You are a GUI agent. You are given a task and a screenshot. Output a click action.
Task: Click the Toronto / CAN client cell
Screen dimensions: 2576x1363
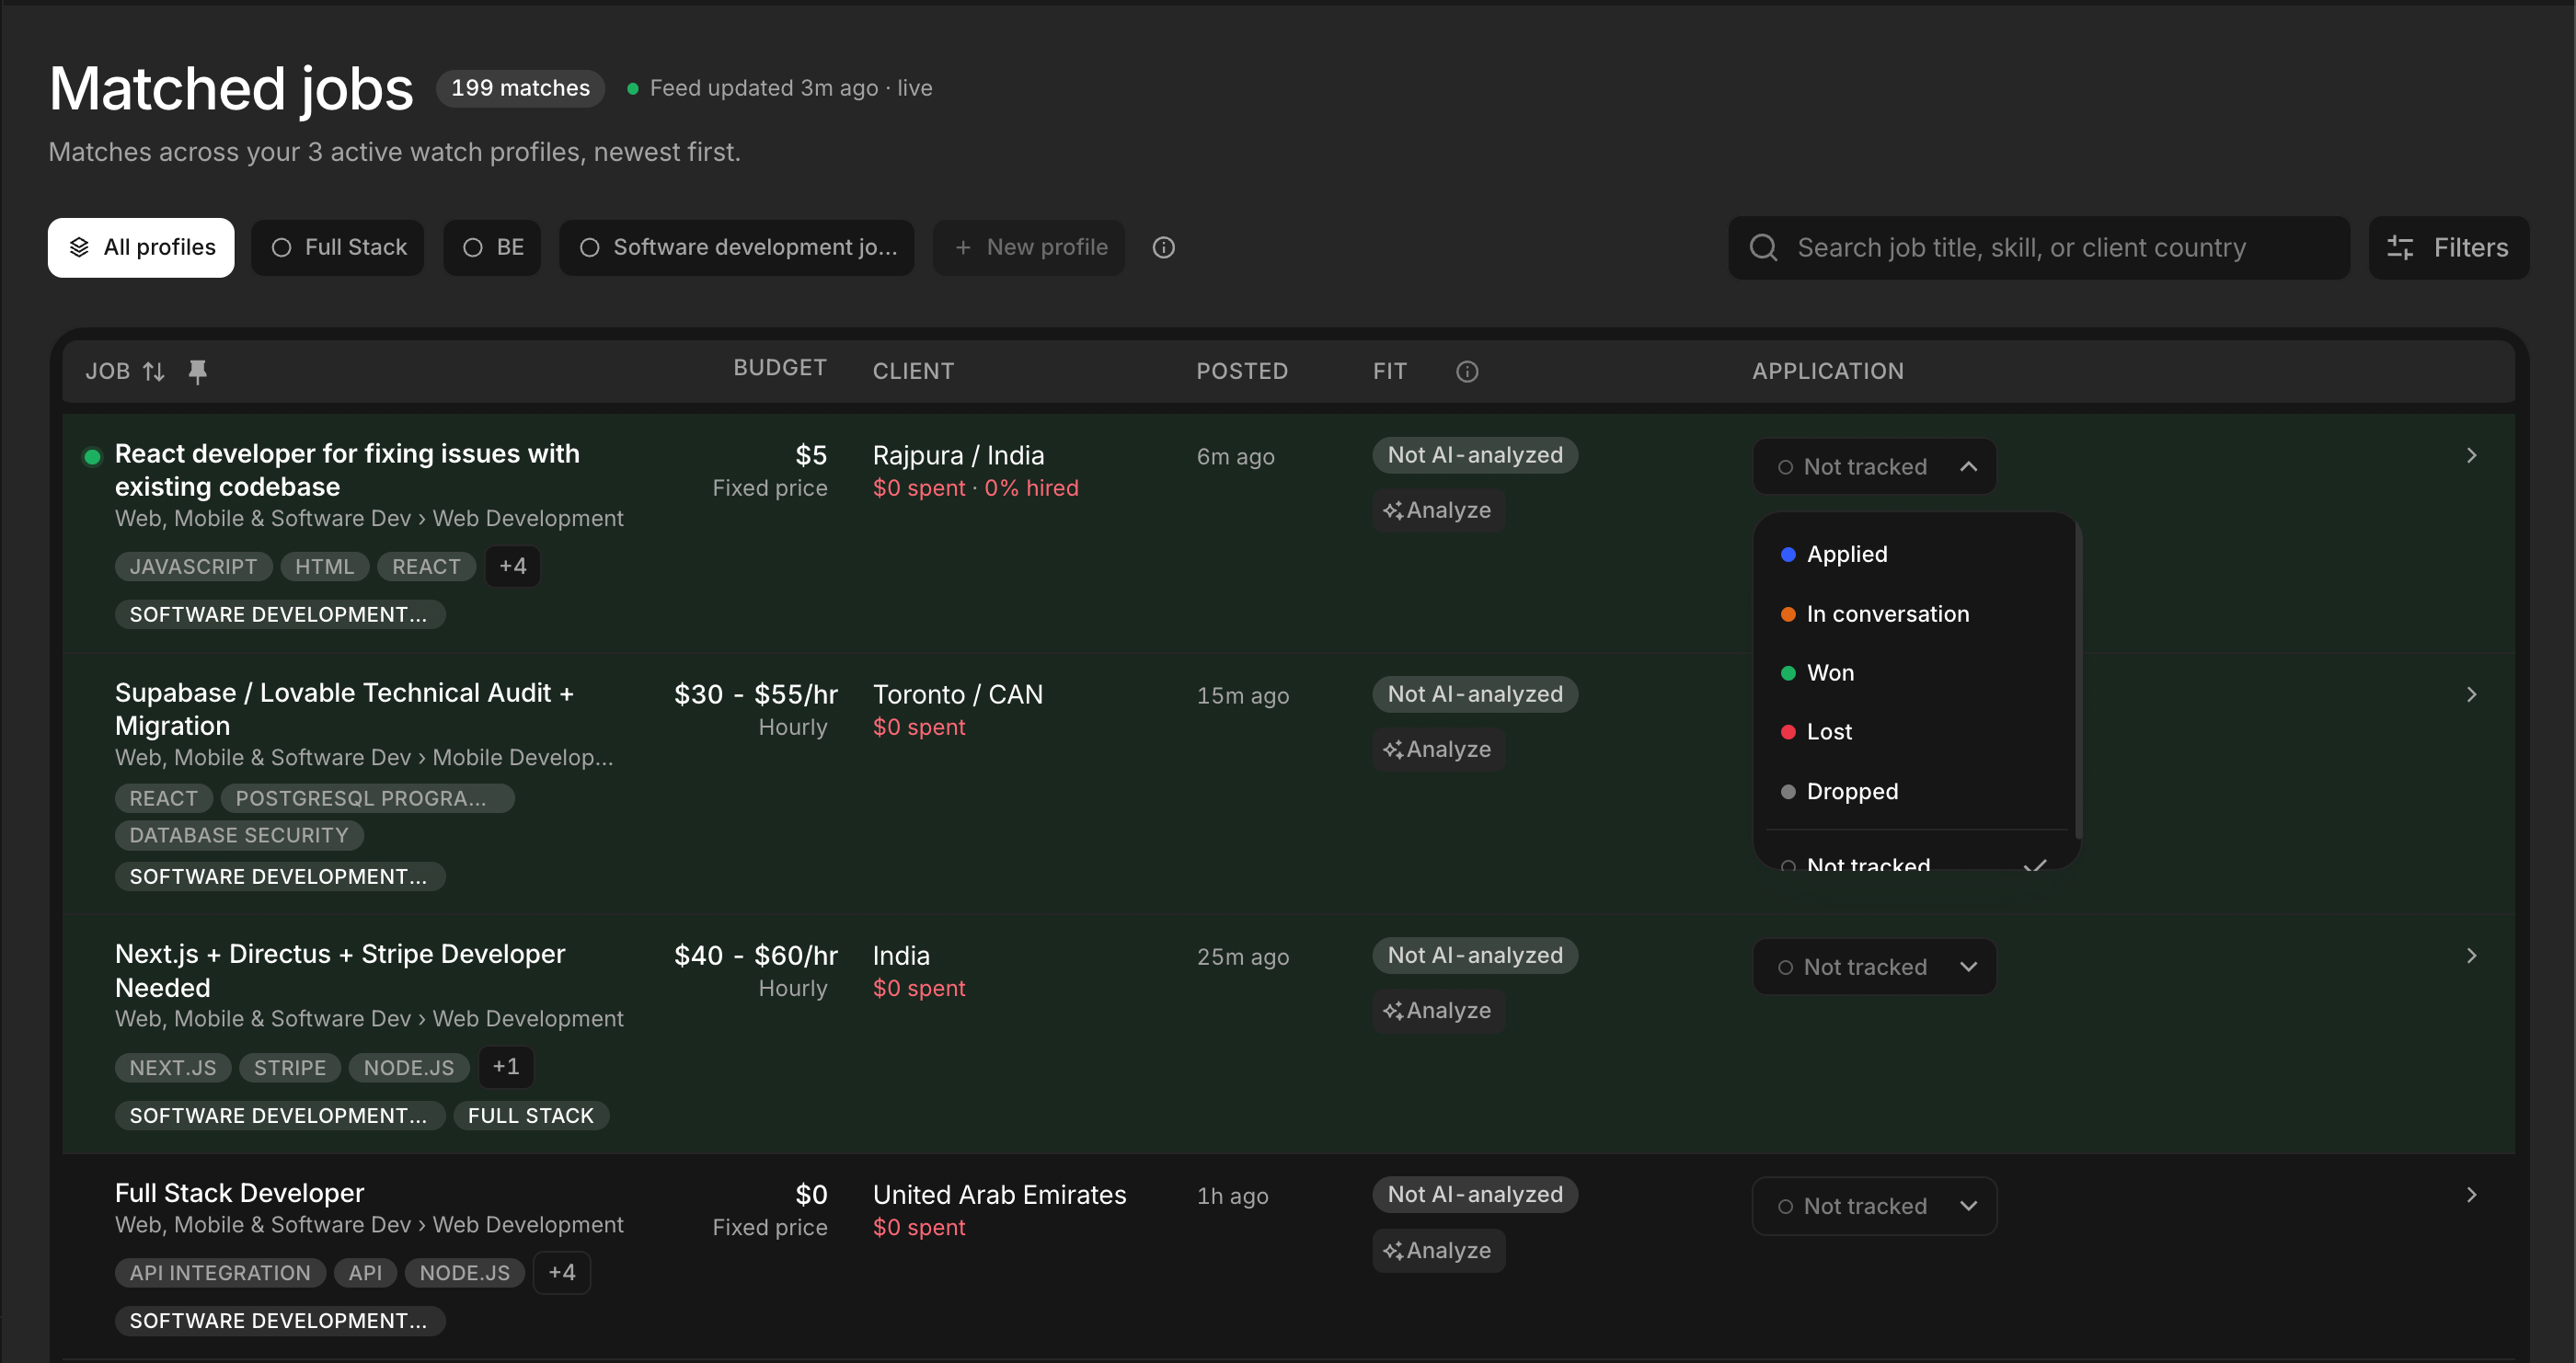(x=958, y=694)
